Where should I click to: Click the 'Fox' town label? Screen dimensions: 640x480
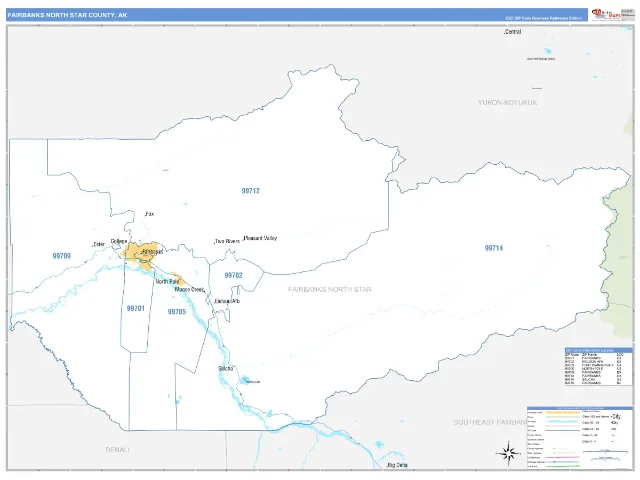click(149, 213)
